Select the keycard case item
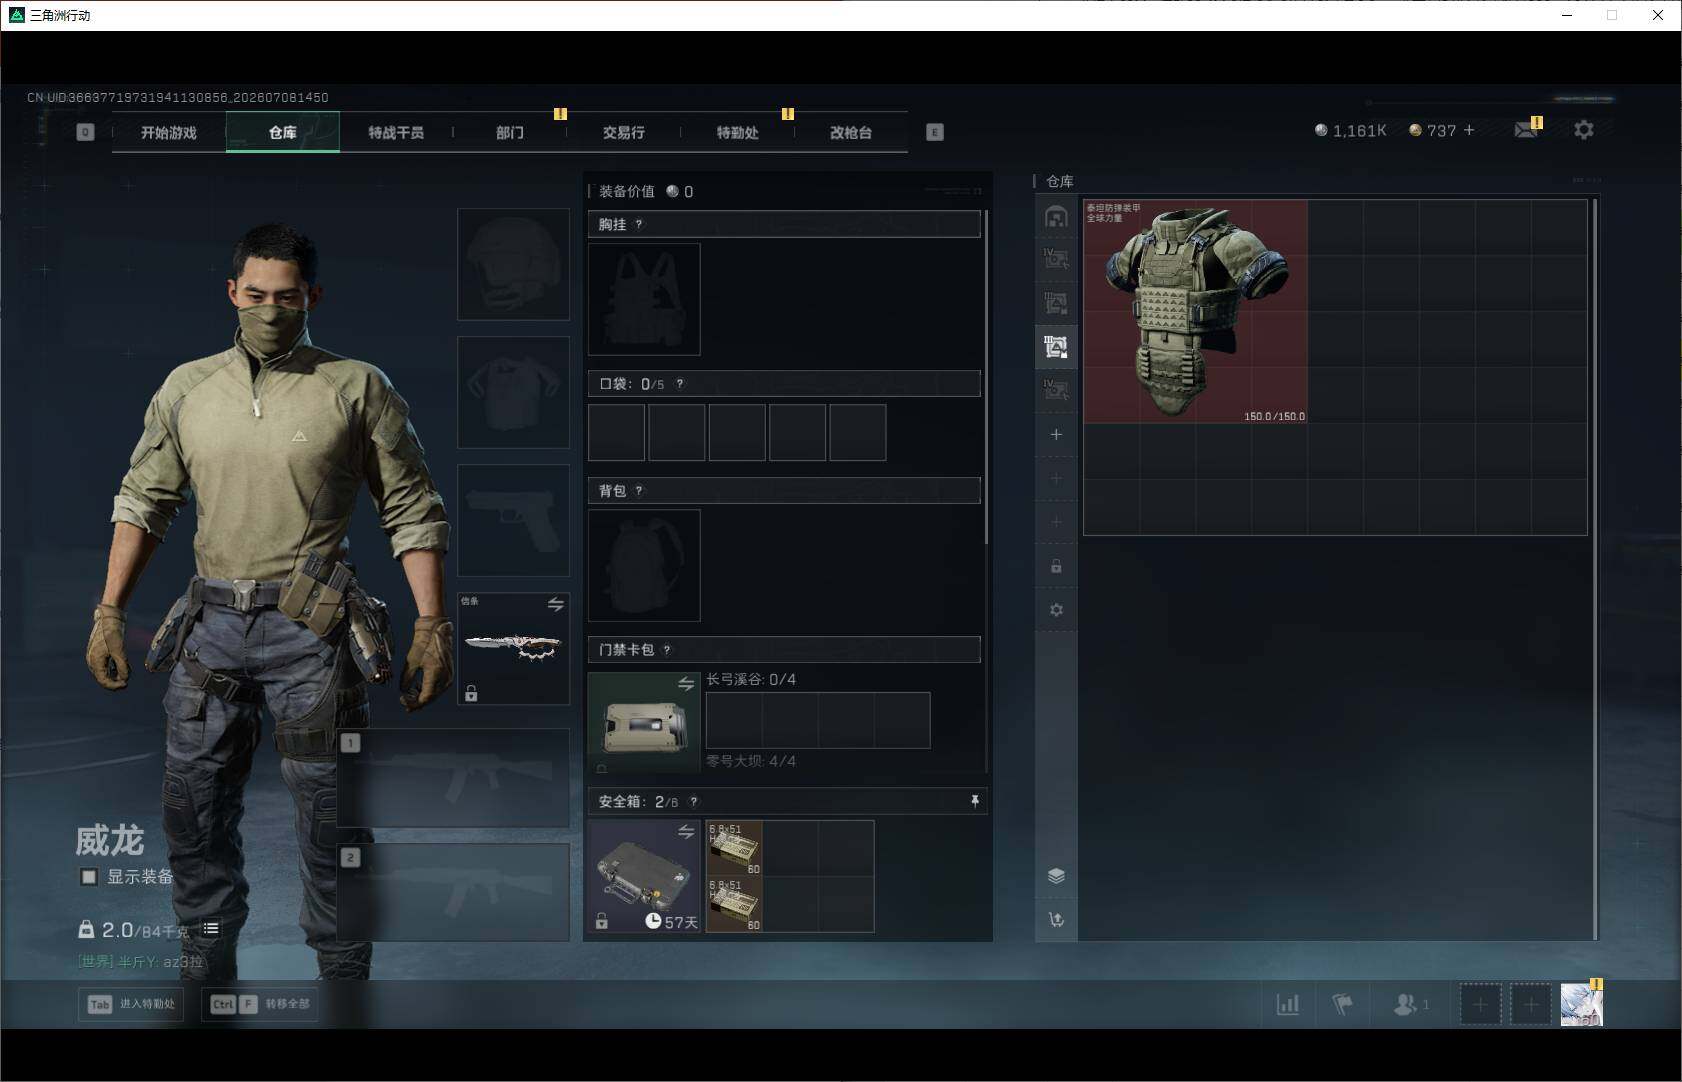 (644, 722)
